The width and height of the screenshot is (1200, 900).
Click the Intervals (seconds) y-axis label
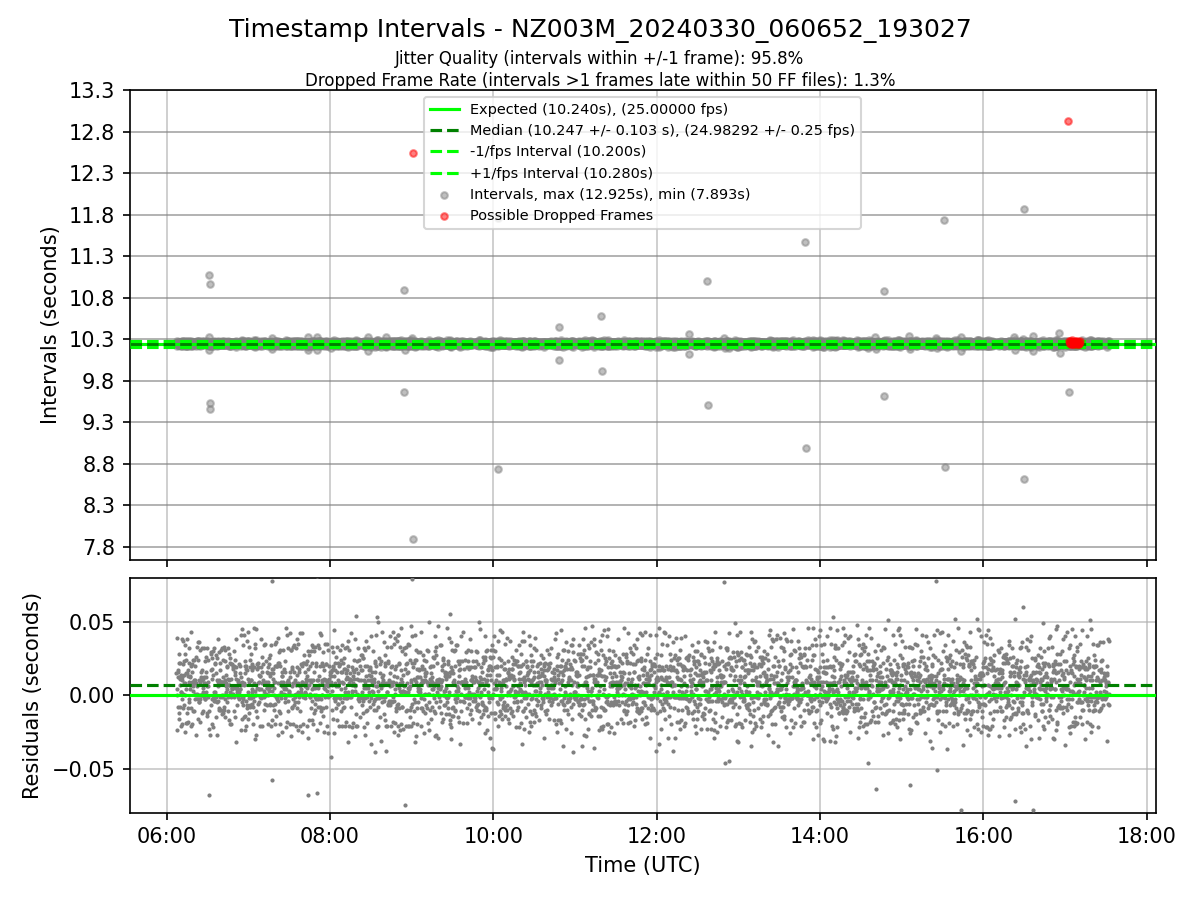coord(50,325)
